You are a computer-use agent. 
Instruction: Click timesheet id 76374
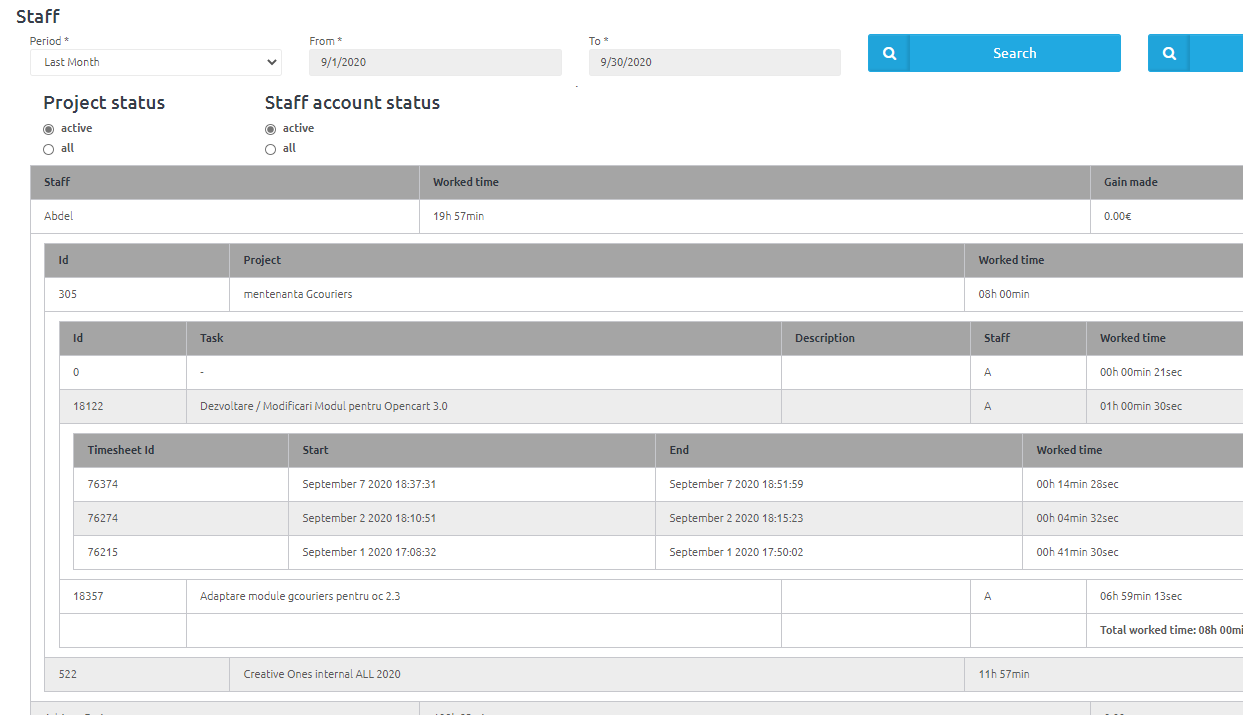(103, 484)
